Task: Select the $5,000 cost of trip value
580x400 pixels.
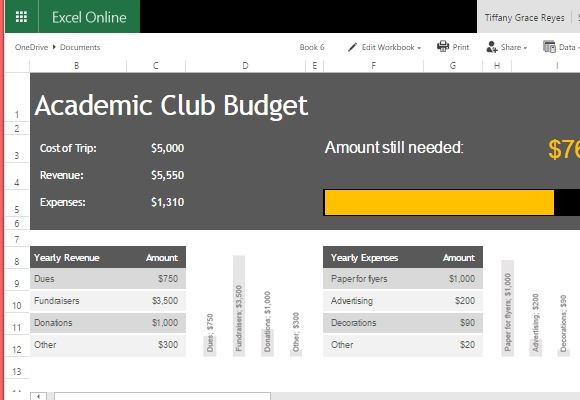Action: [167, 148]
